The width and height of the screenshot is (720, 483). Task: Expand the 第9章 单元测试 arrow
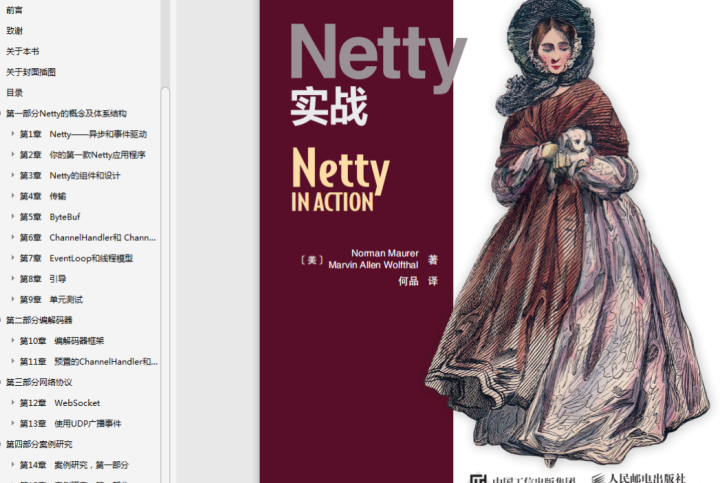coord(12,299)
